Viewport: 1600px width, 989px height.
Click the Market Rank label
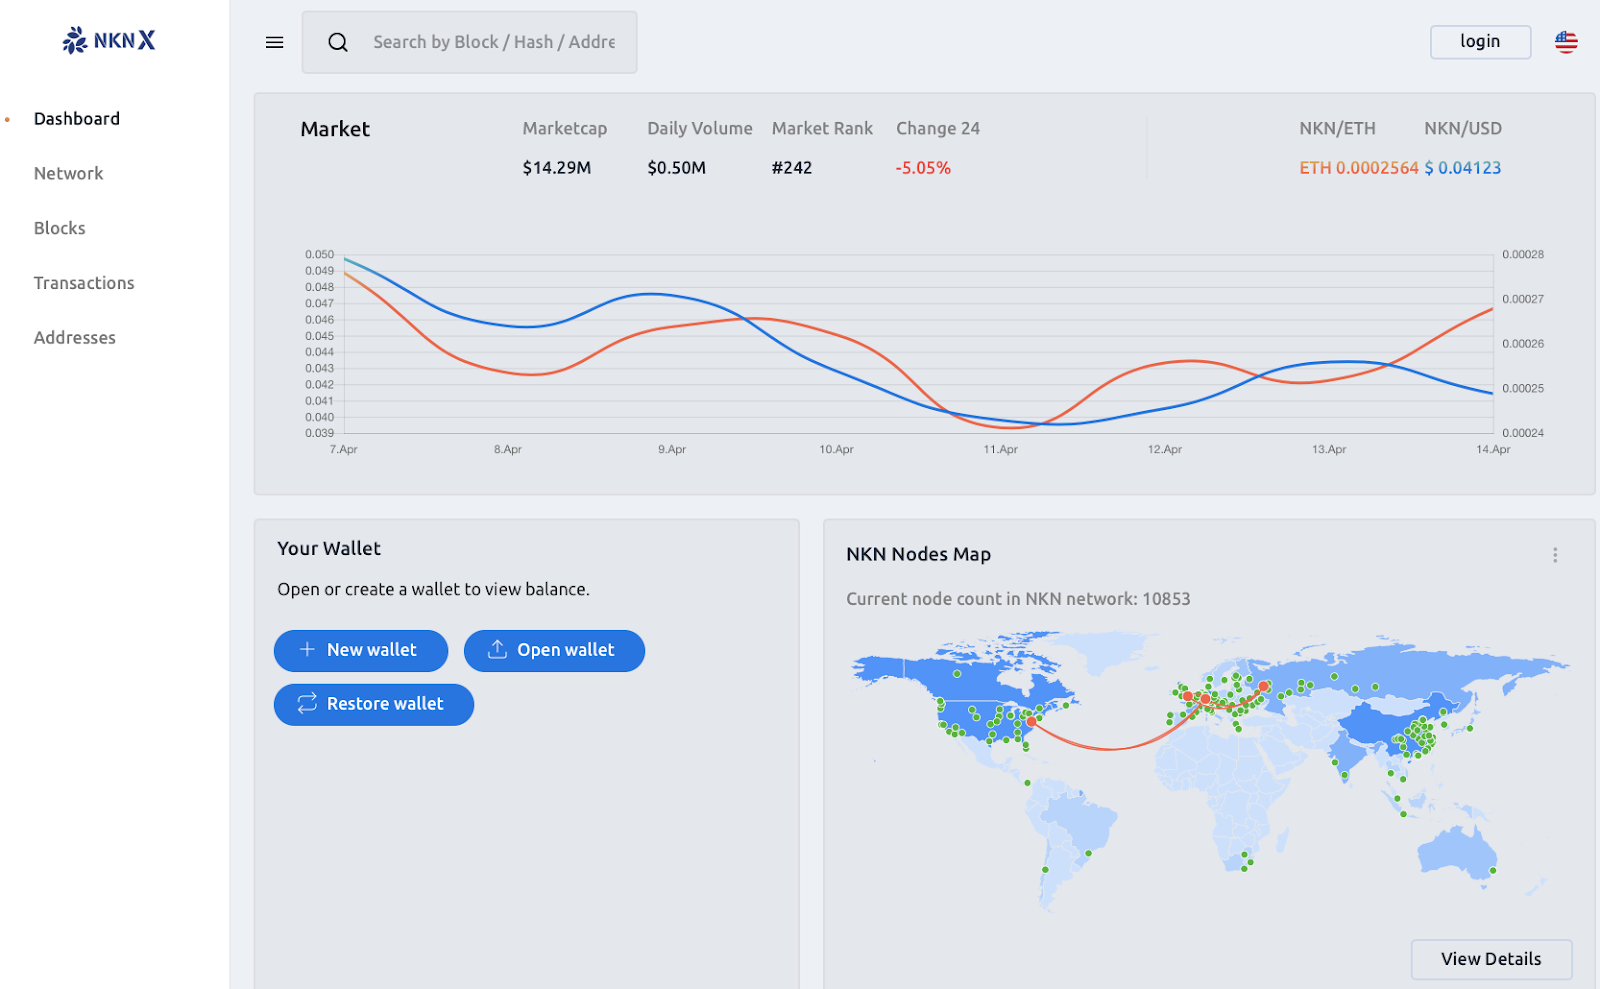[x=822, y=128]
